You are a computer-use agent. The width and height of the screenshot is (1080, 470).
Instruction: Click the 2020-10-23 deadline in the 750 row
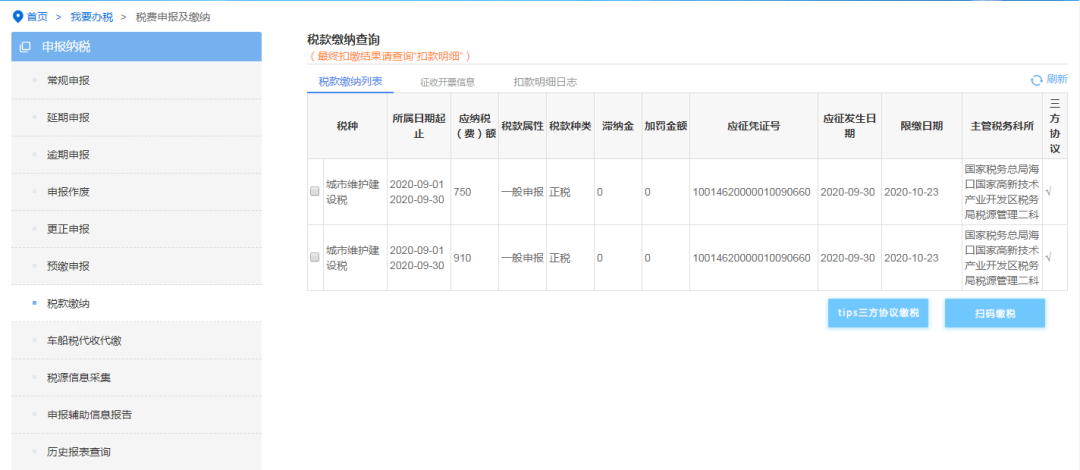[x=911, y=192]
